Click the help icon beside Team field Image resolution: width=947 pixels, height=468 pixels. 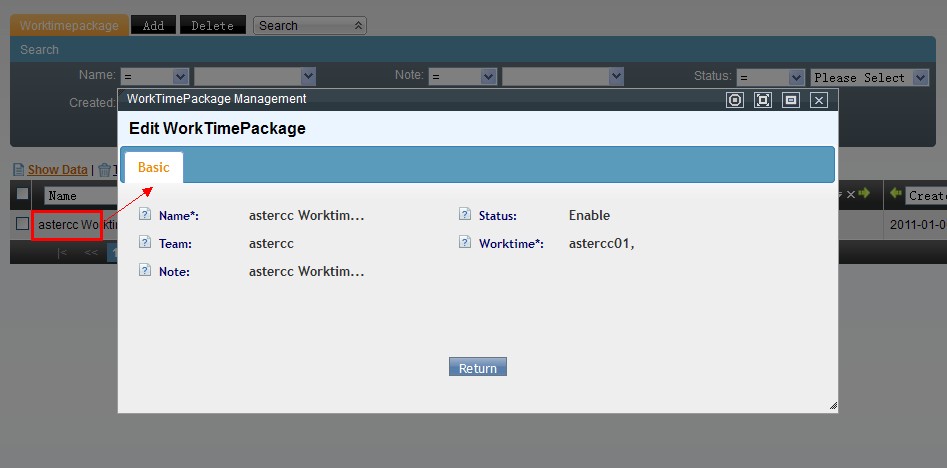pyautogui.click(x=145, y=243)
